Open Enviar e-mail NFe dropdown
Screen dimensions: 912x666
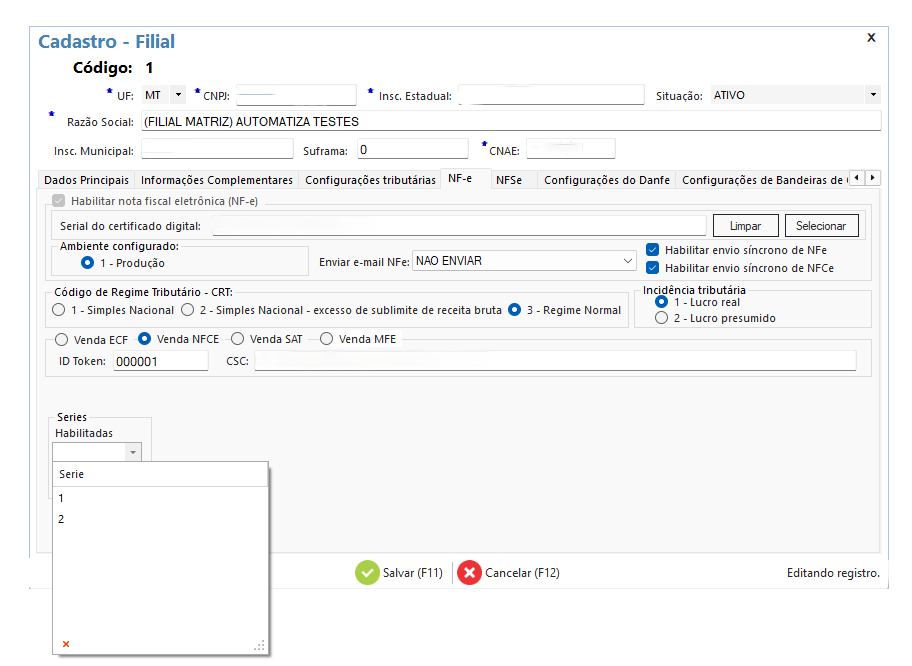point(628,260)
